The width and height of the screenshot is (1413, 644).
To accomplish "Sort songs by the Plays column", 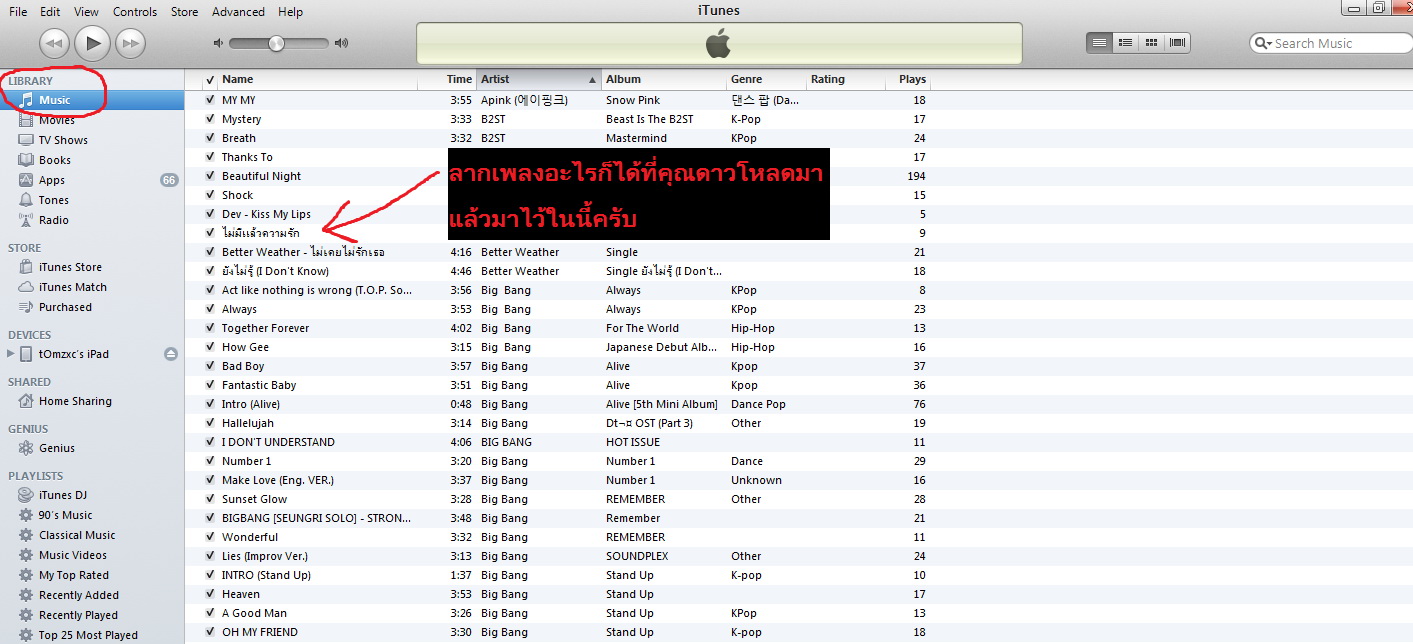I will (910, 79).
